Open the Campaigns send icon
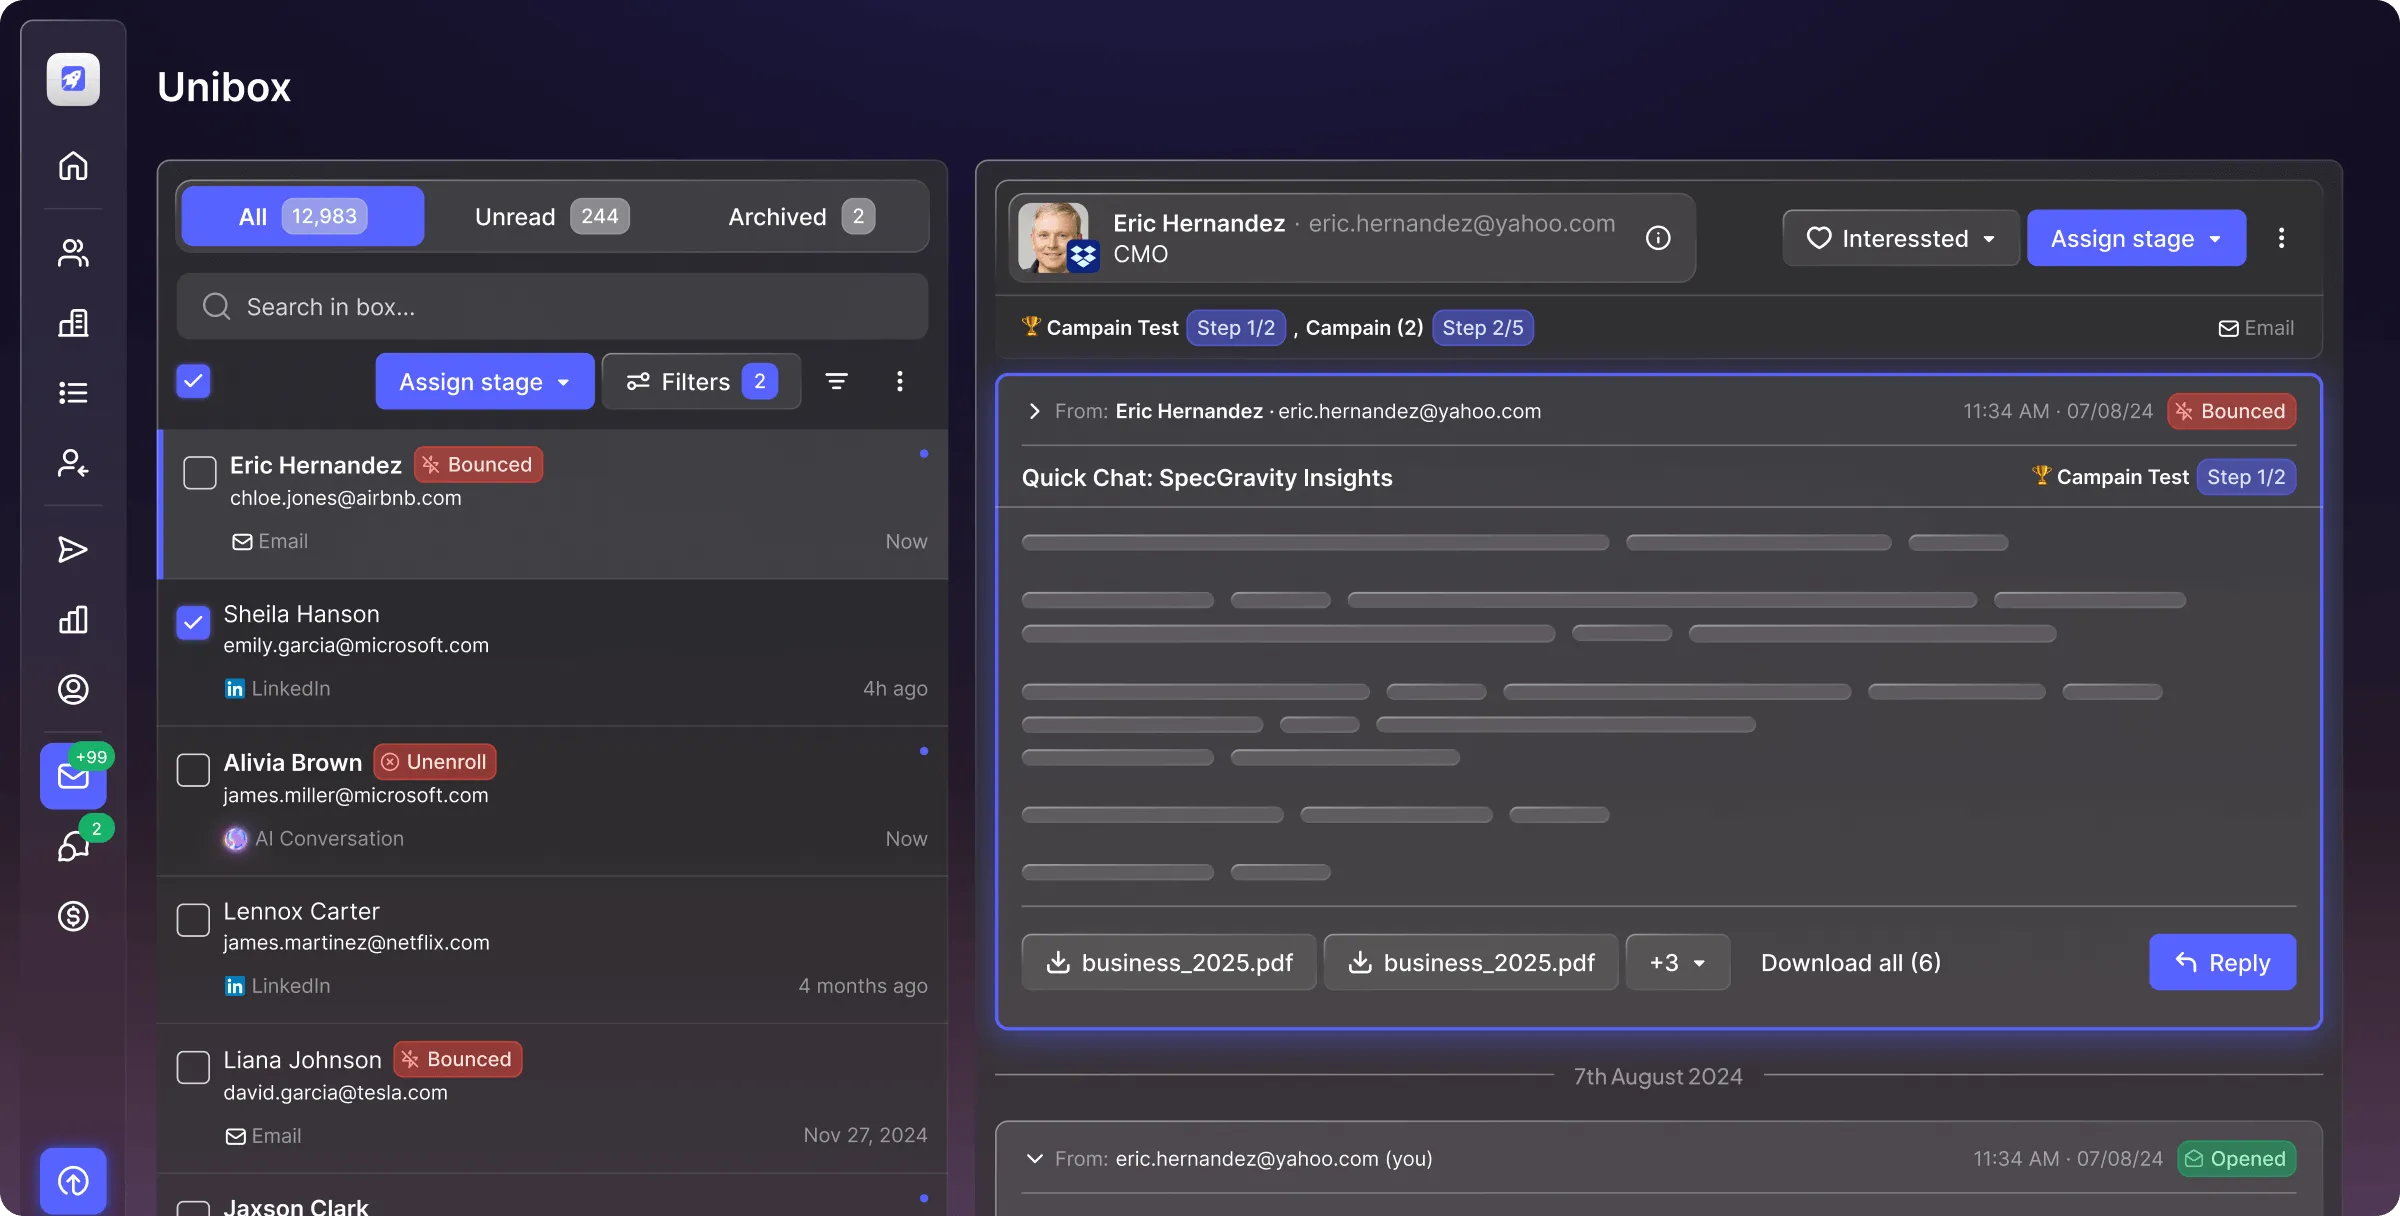This screenshot has width=2400, height=1216. (x=73, y=549)
